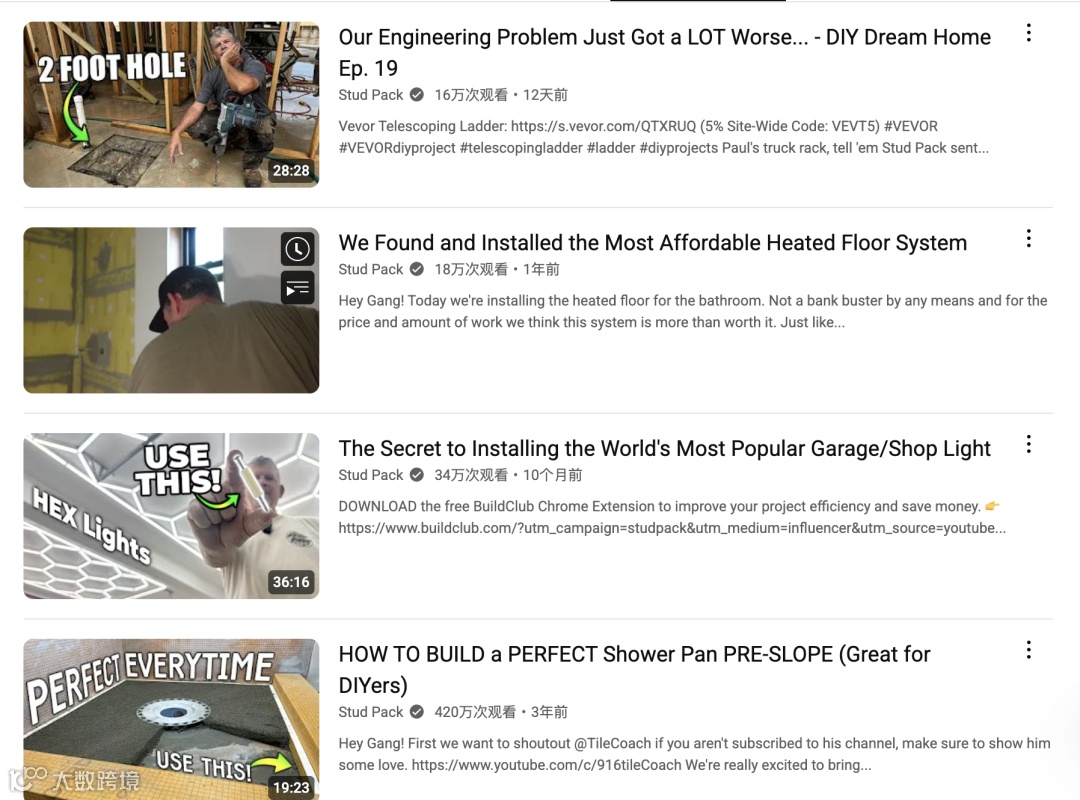The width and height of the screenshot is (1080, 800).
Task: Open the PERFECT EVERYTIME shower pan thumbnail
Action: [x=172, y=719]
